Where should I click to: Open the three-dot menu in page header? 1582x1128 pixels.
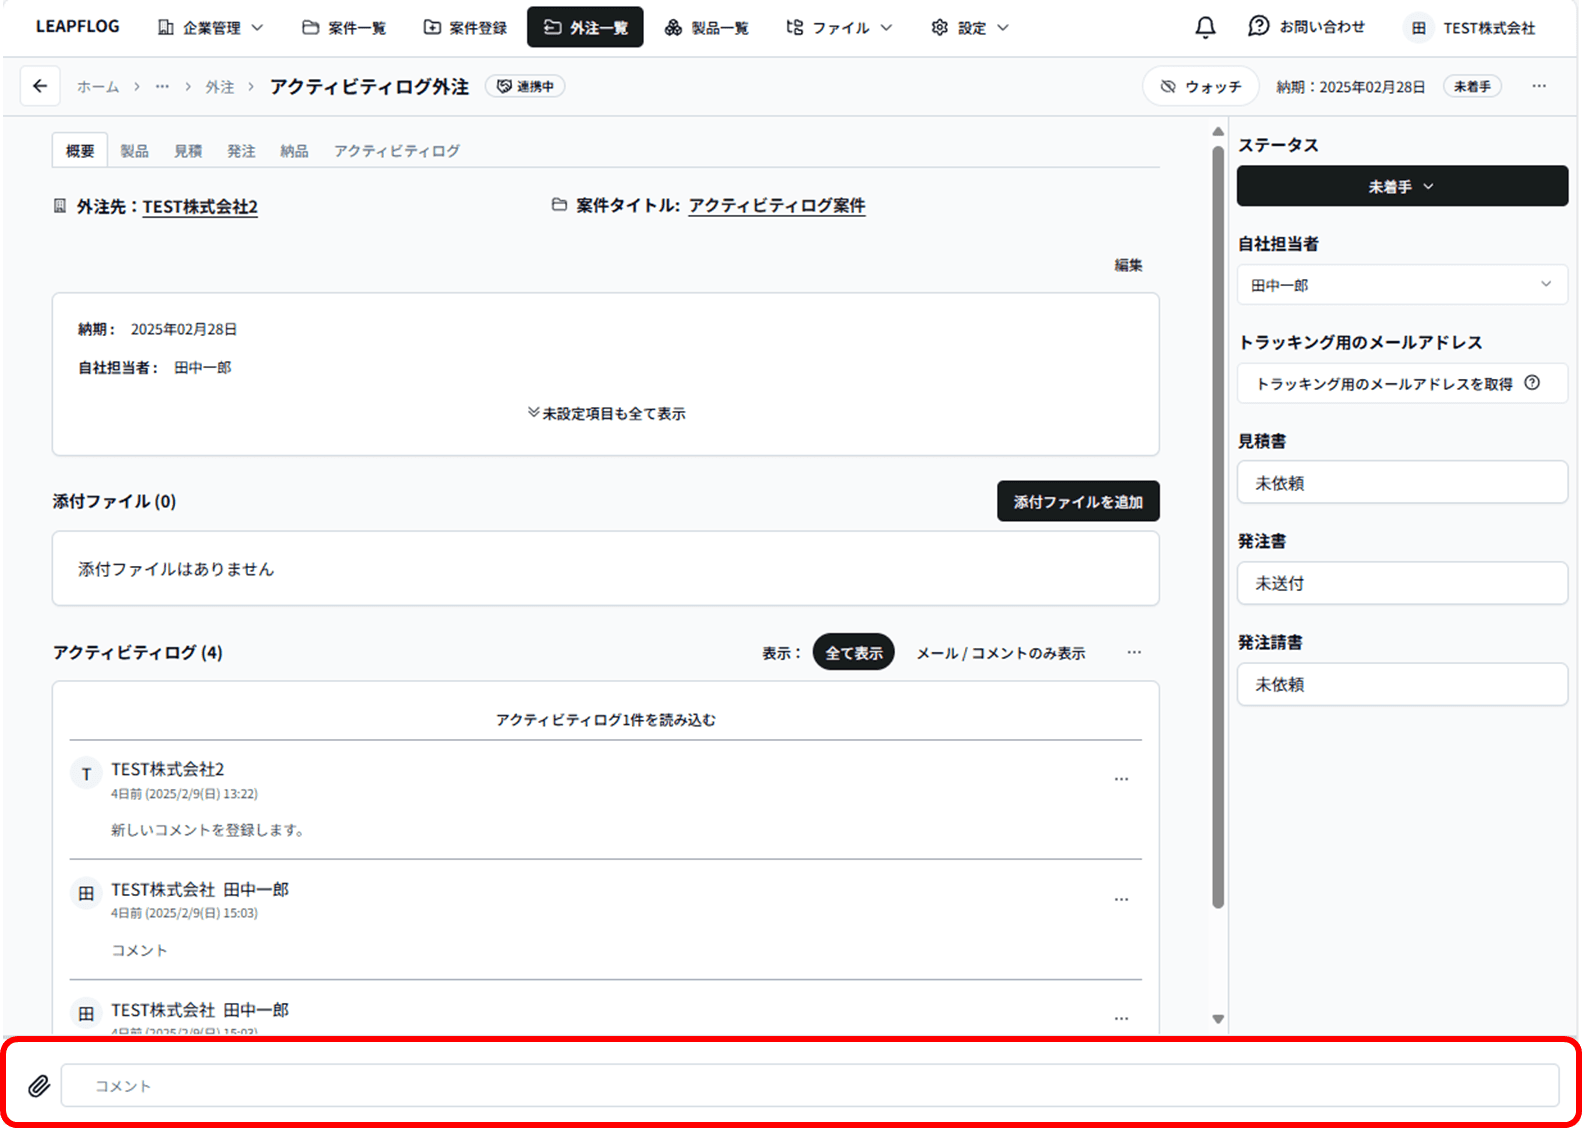(x=1539, y=86)
